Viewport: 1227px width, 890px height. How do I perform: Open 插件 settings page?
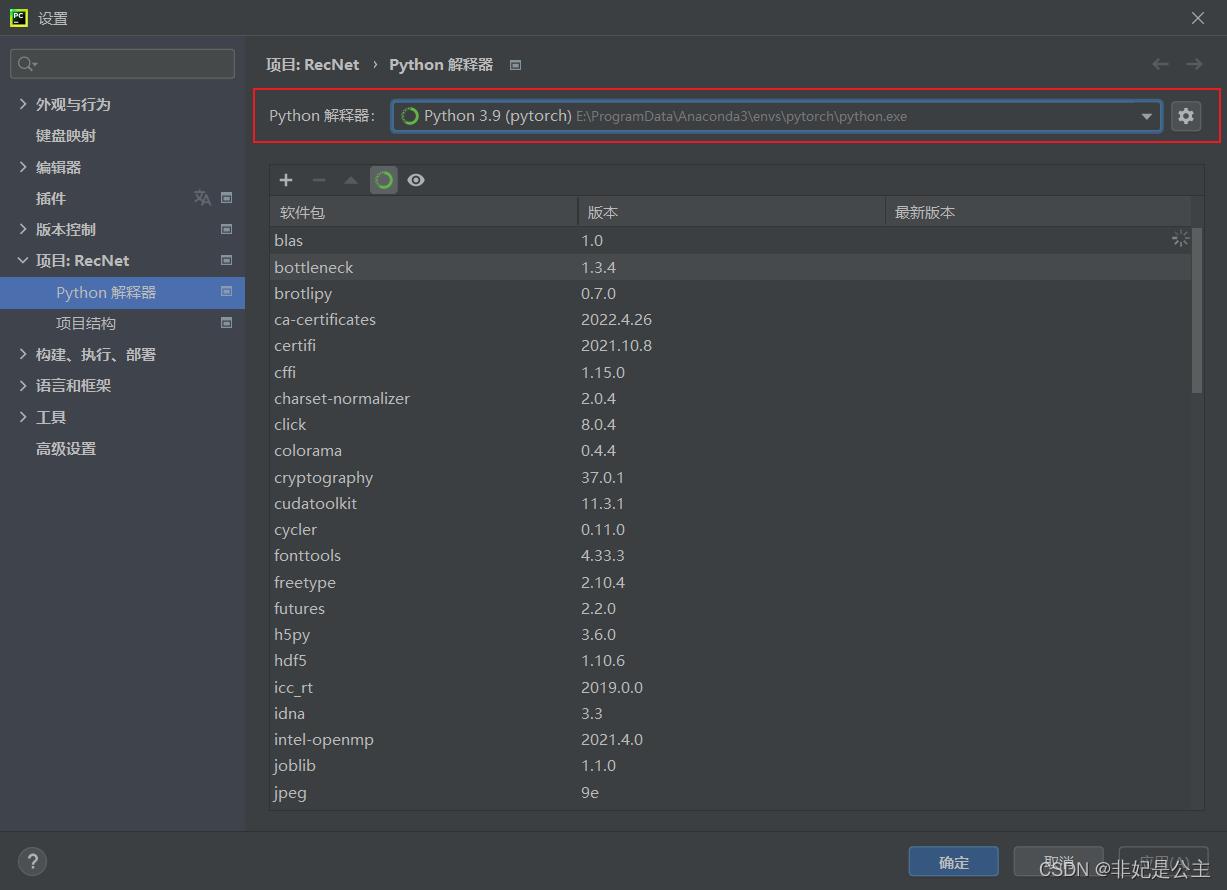click(51, 198)
